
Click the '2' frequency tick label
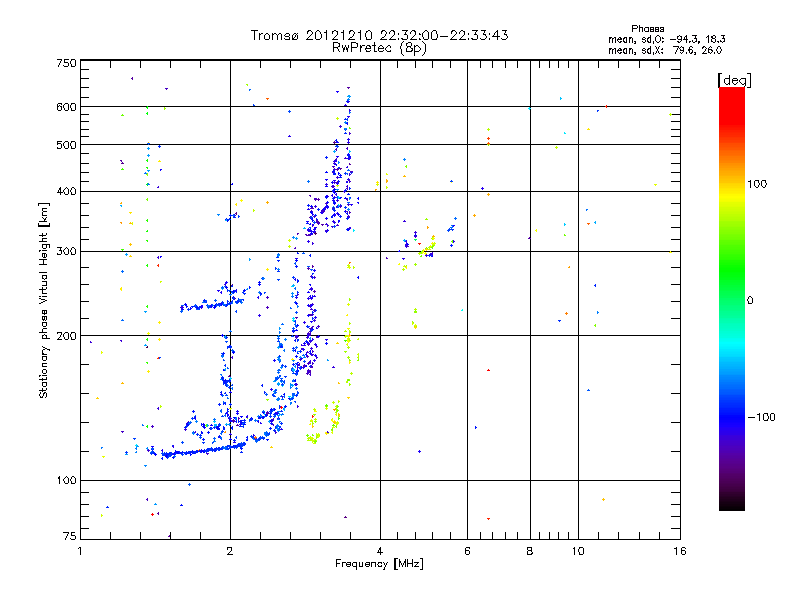230,551
